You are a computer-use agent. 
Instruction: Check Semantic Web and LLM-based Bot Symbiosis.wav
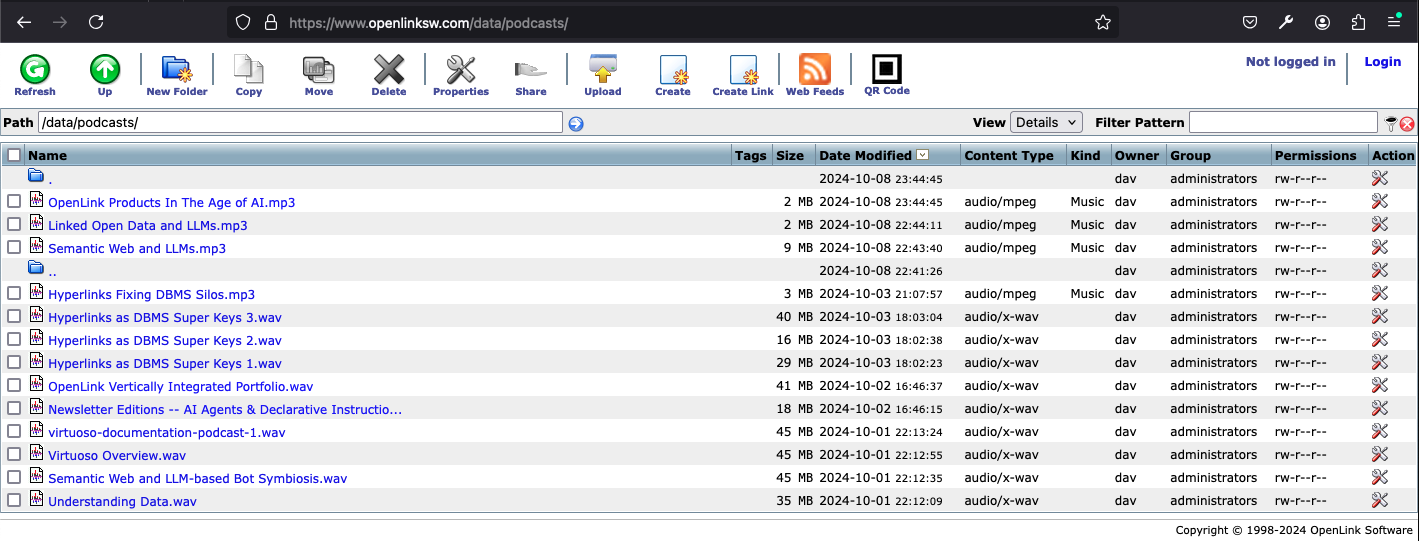click(14, 477)
